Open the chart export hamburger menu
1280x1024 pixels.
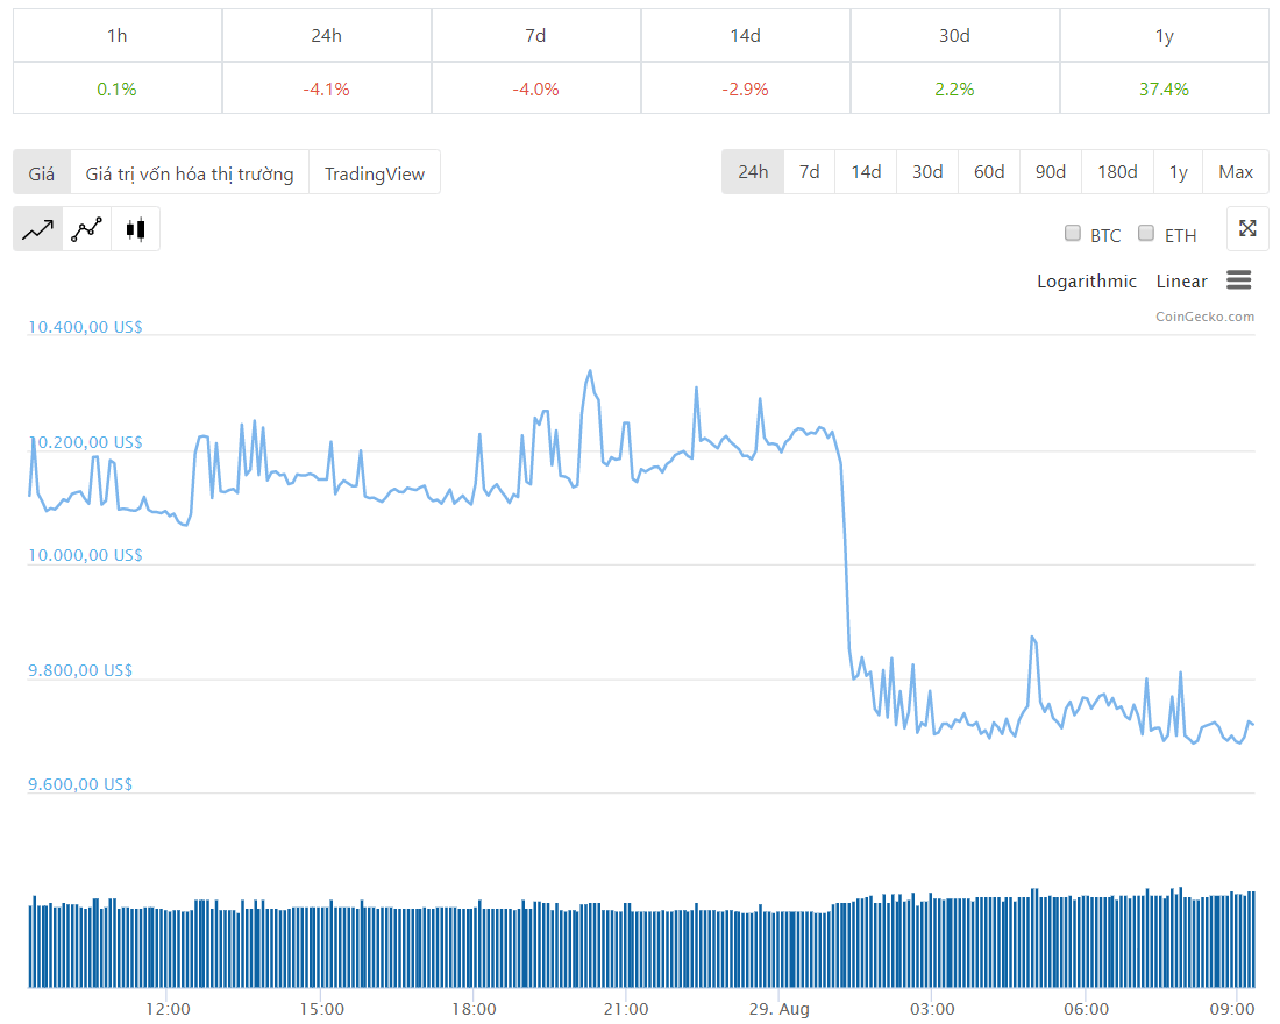[1239, 280]
